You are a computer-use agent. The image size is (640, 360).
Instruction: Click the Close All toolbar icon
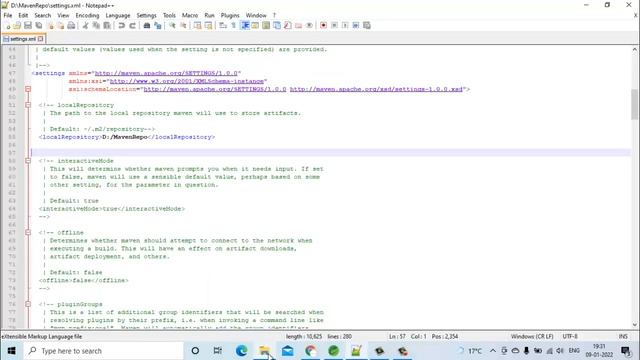[60, 25]
